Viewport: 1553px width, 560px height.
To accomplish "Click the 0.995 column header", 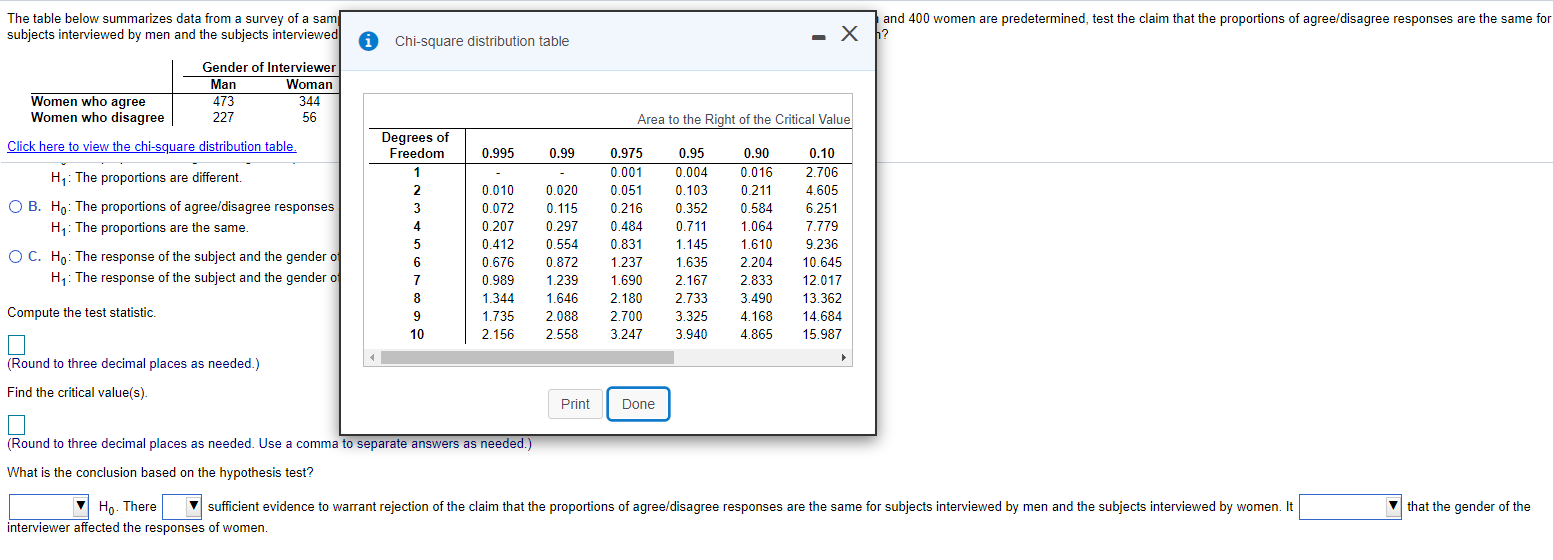I will tap(498, 154).
